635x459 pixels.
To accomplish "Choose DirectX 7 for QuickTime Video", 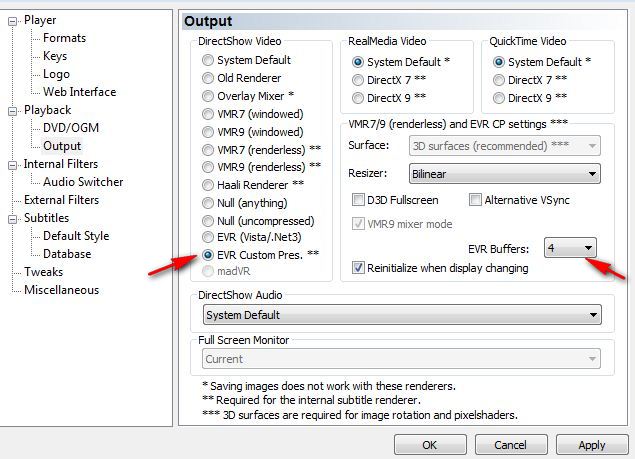I will click(x=499, y=80).
